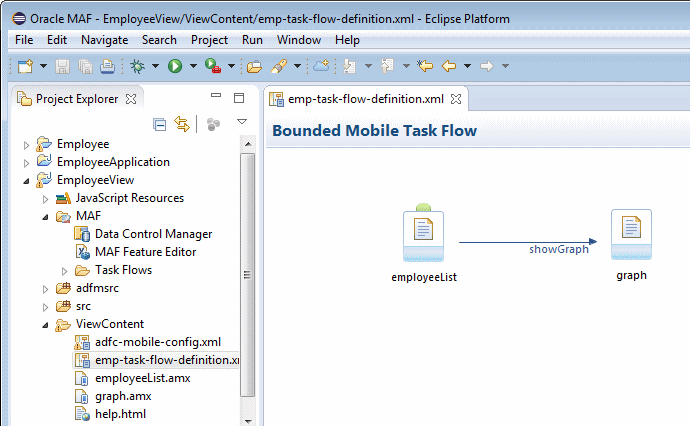Viewport: 690px width, 426px height.
Task: Open the Debug dropdown arrow
Action: [155, 66]
